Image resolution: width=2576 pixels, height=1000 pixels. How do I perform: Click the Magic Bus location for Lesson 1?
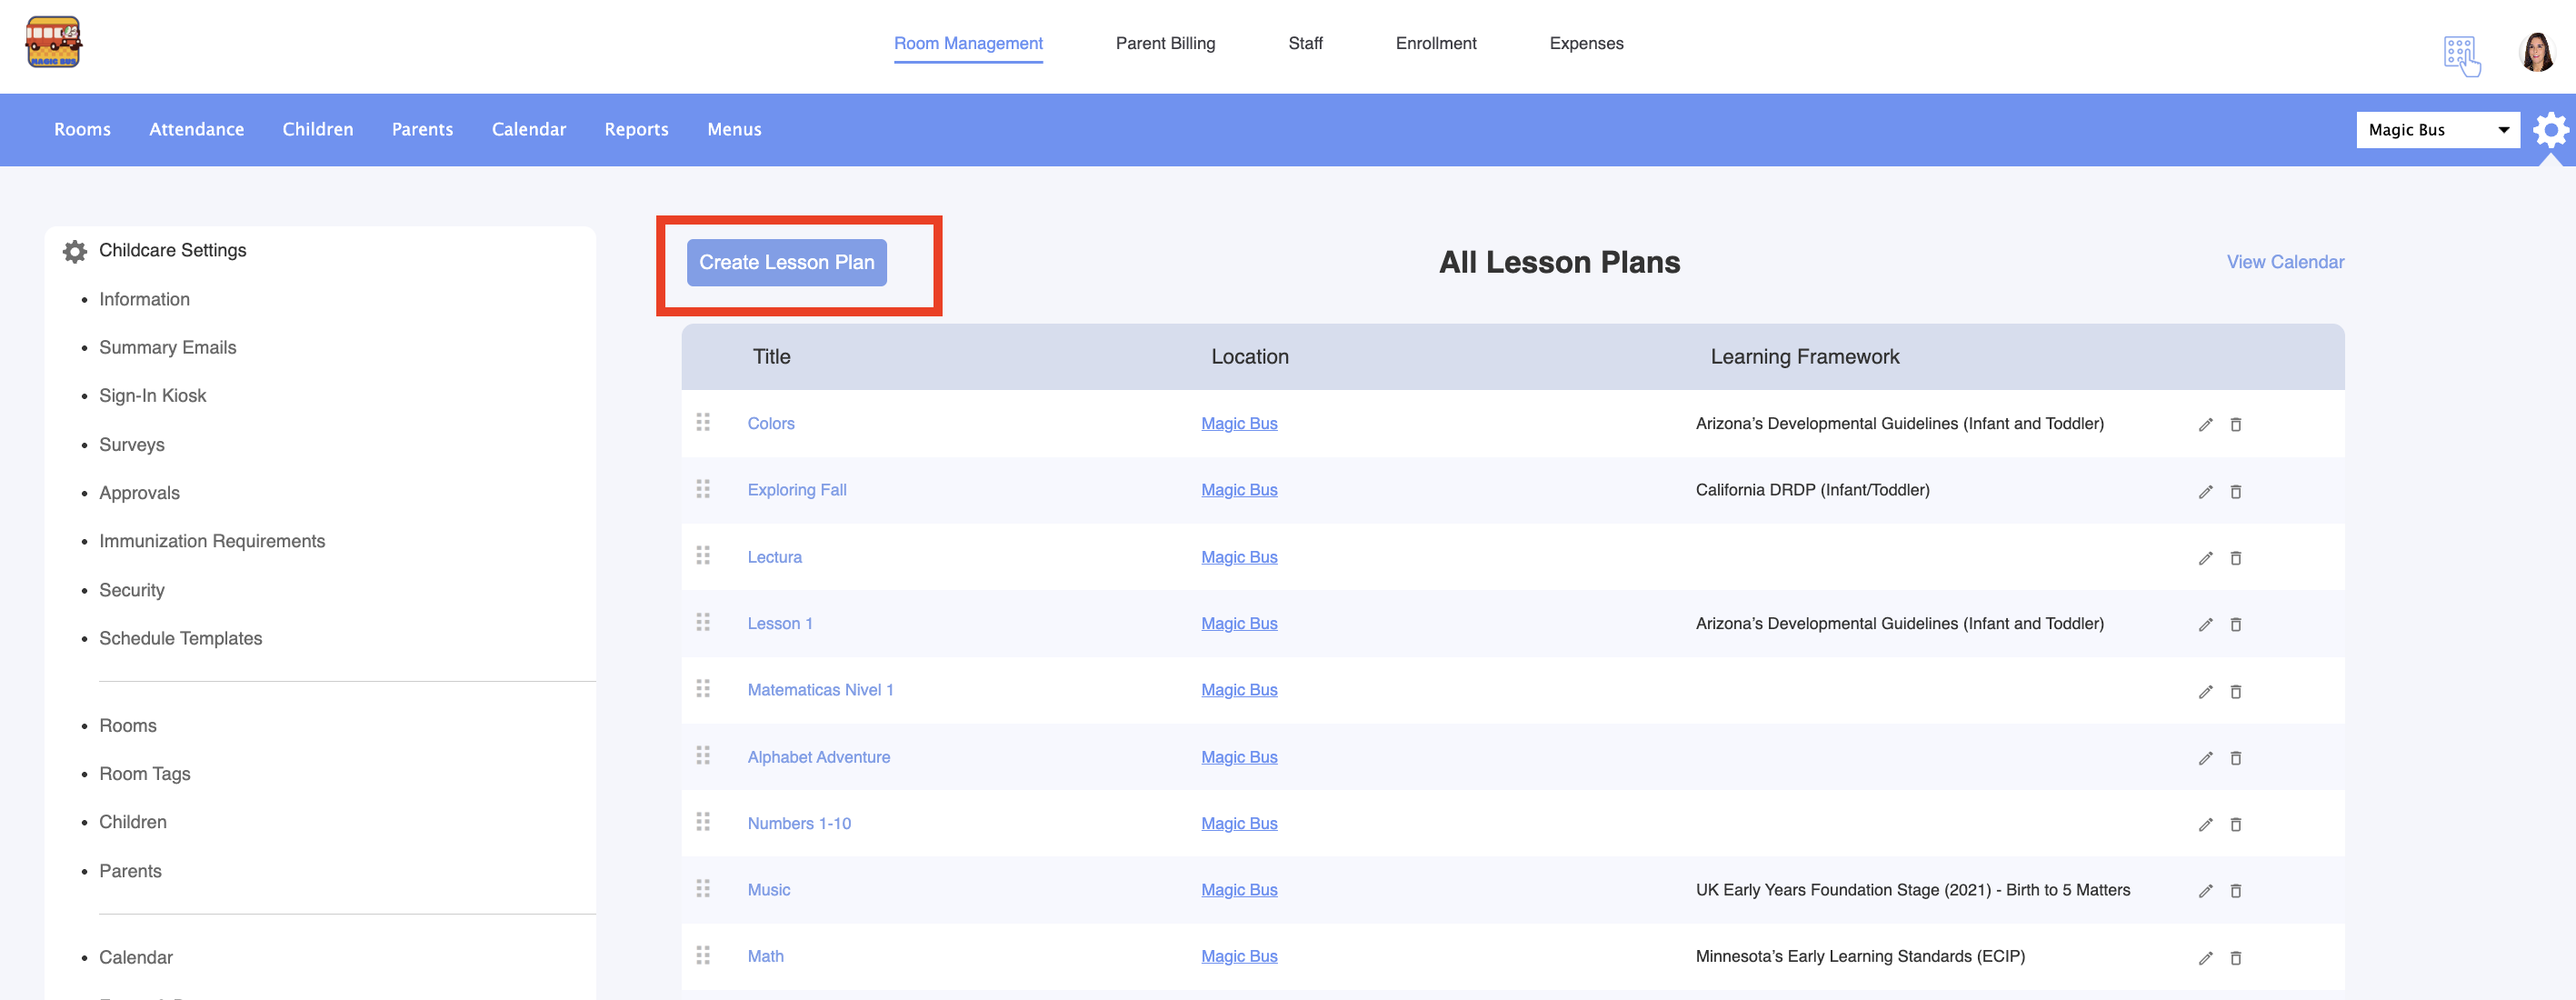(1239, 623)
